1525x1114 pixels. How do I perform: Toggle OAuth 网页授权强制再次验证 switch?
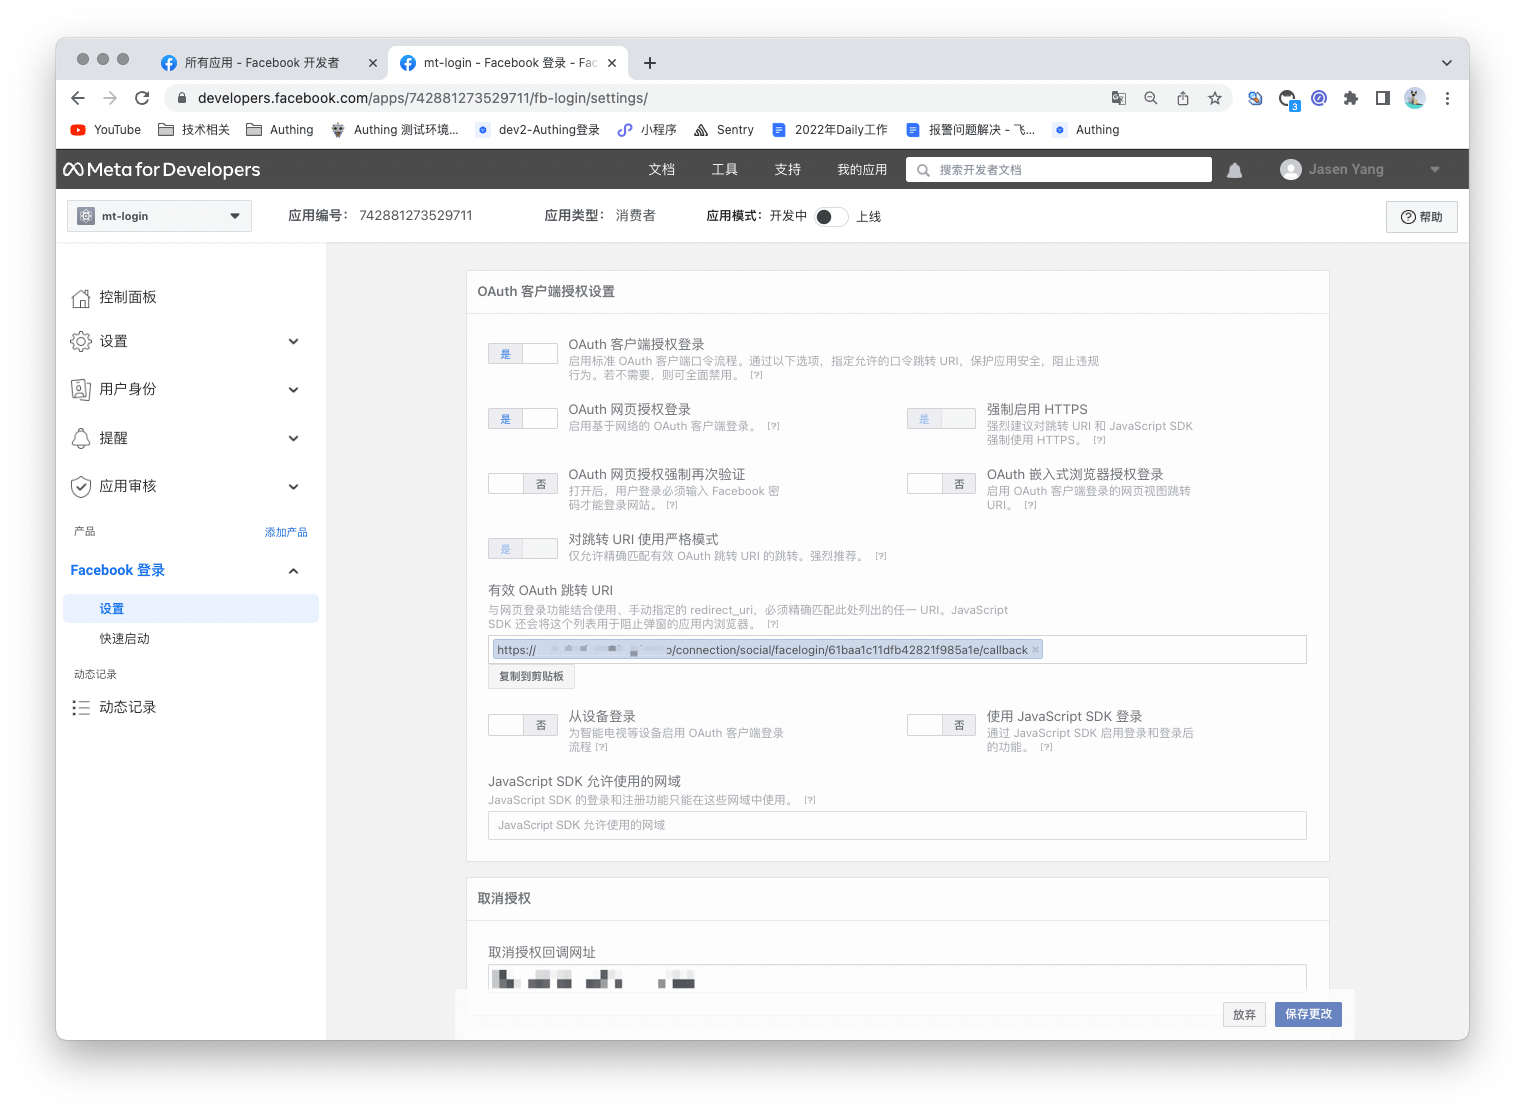pos(522,484)
